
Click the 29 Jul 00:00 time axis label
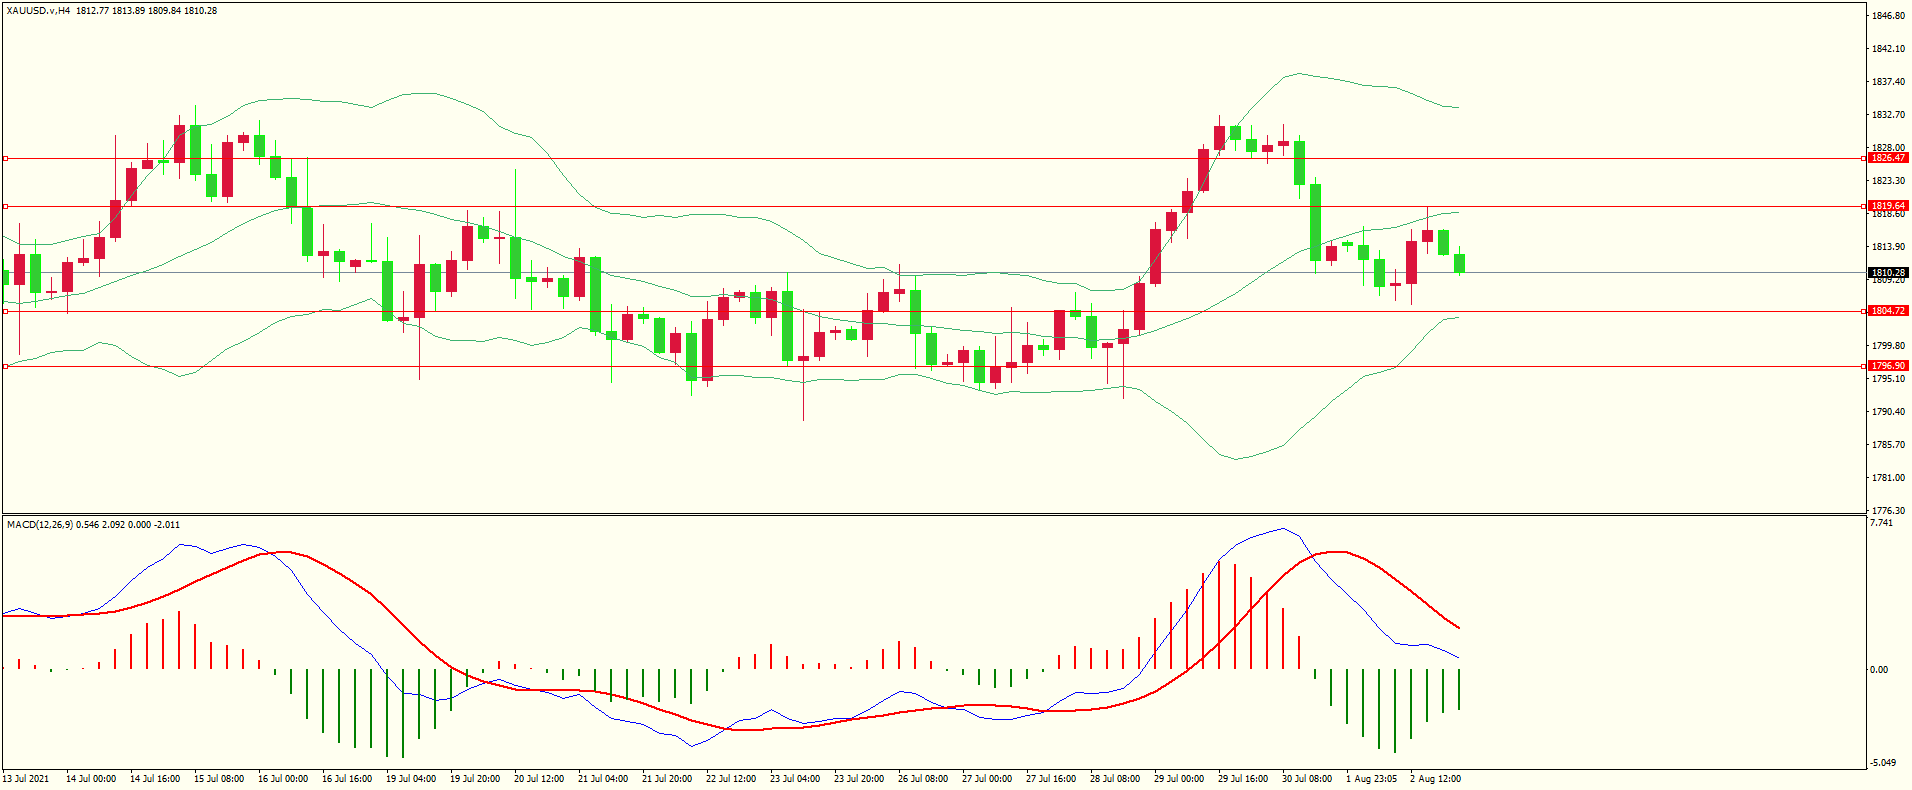click(1179, 778)
